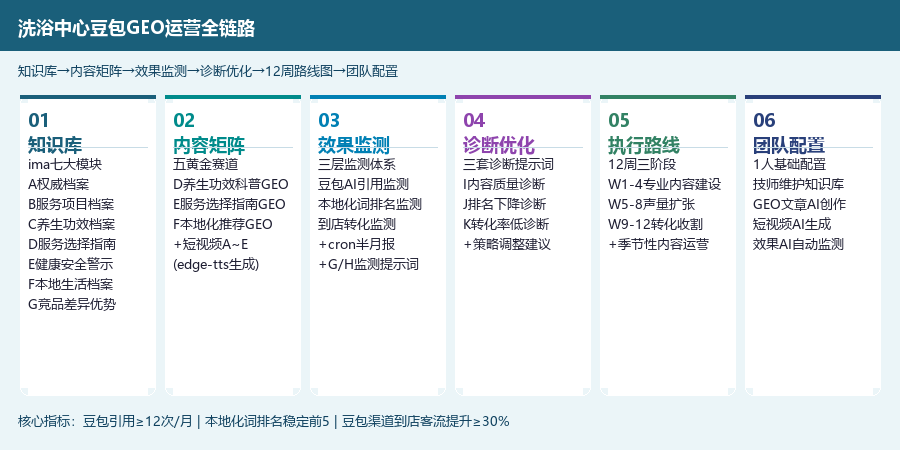Click the line (edge-tts生成)
900x450 pixels.
(x=216, y=265)
